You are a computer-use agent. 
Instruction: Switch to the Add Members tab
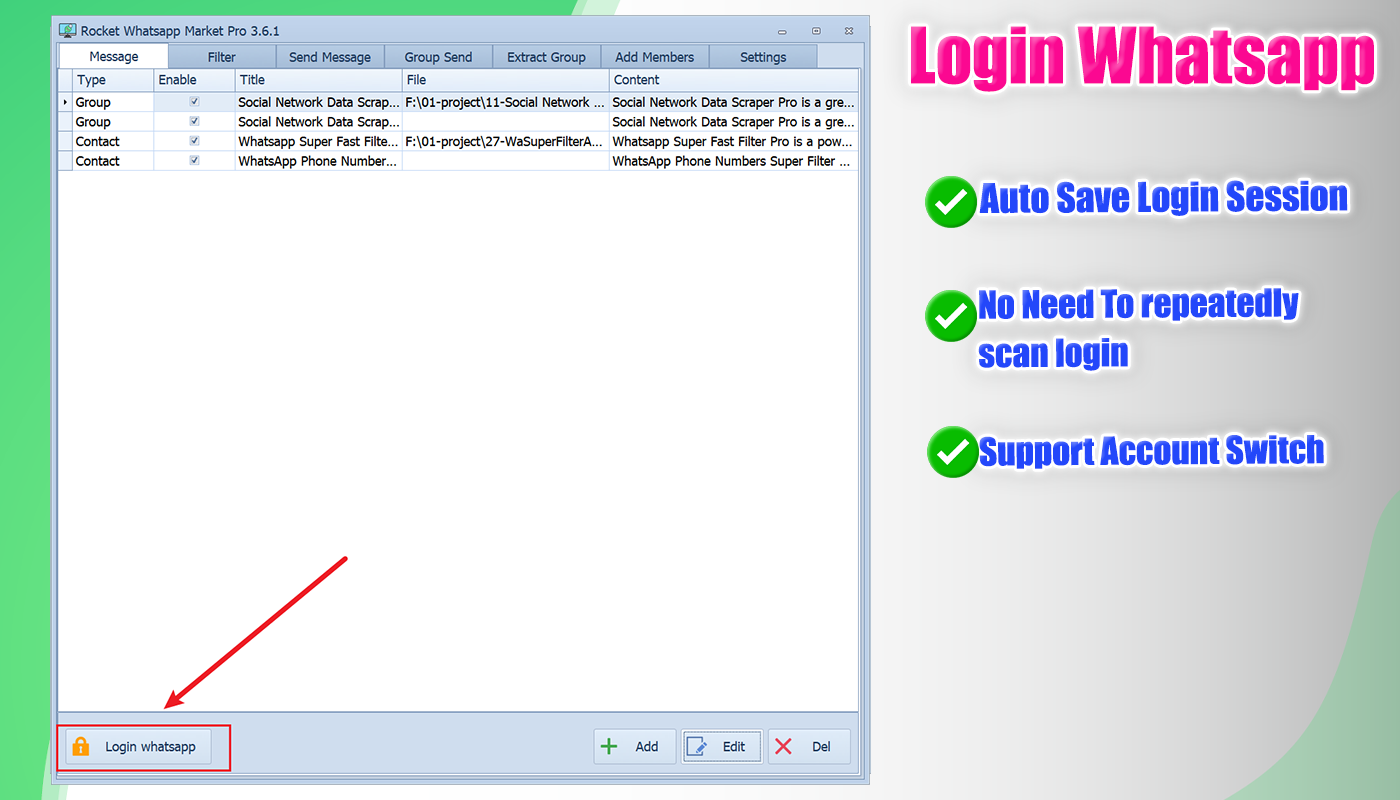click(654, 57)
